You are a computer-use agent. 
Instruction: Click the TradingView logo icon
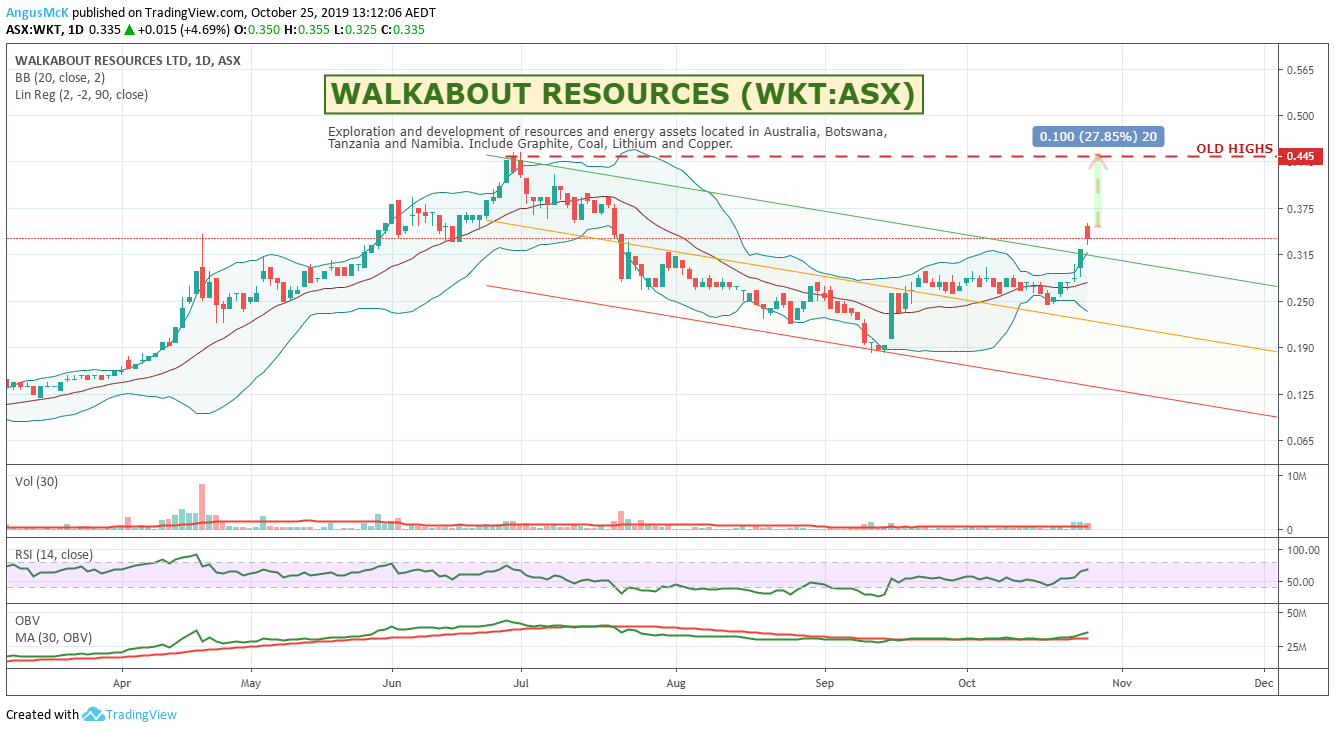click(x=94, y=714)
